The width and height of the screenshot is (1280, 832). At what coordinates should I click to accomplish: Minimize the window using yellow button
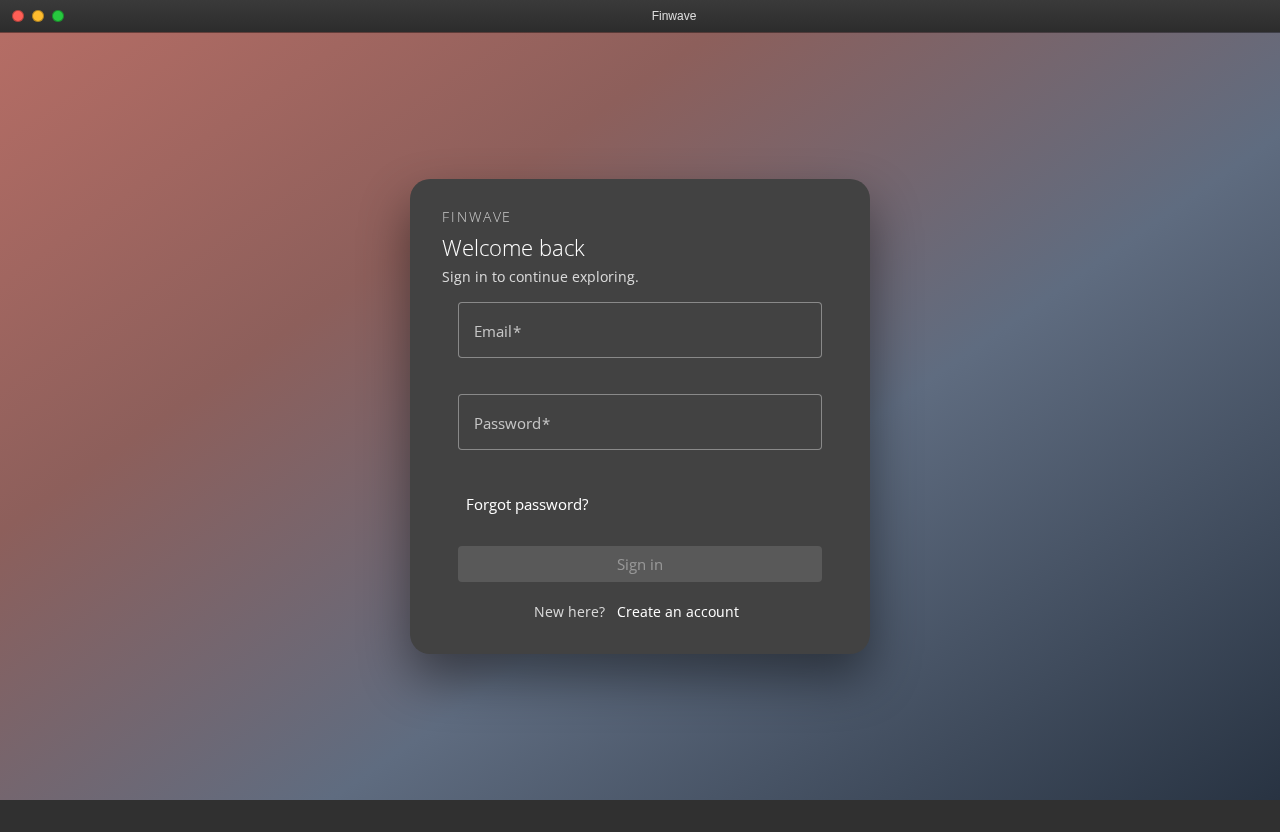pyautogui.click(x=38, y=16)
